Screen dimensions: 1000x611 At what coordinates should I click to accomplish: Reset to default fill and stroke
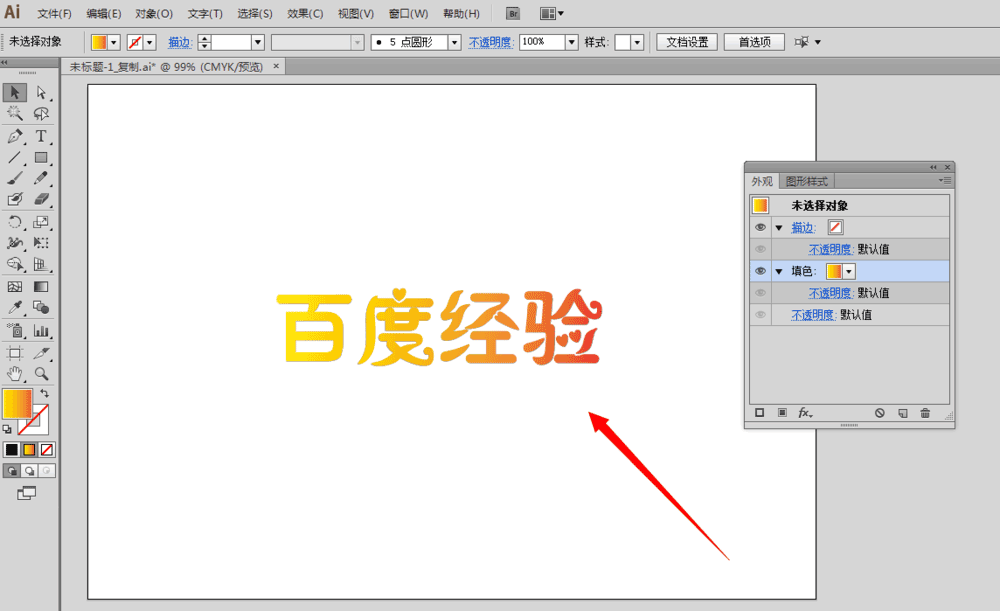point(7,429)
